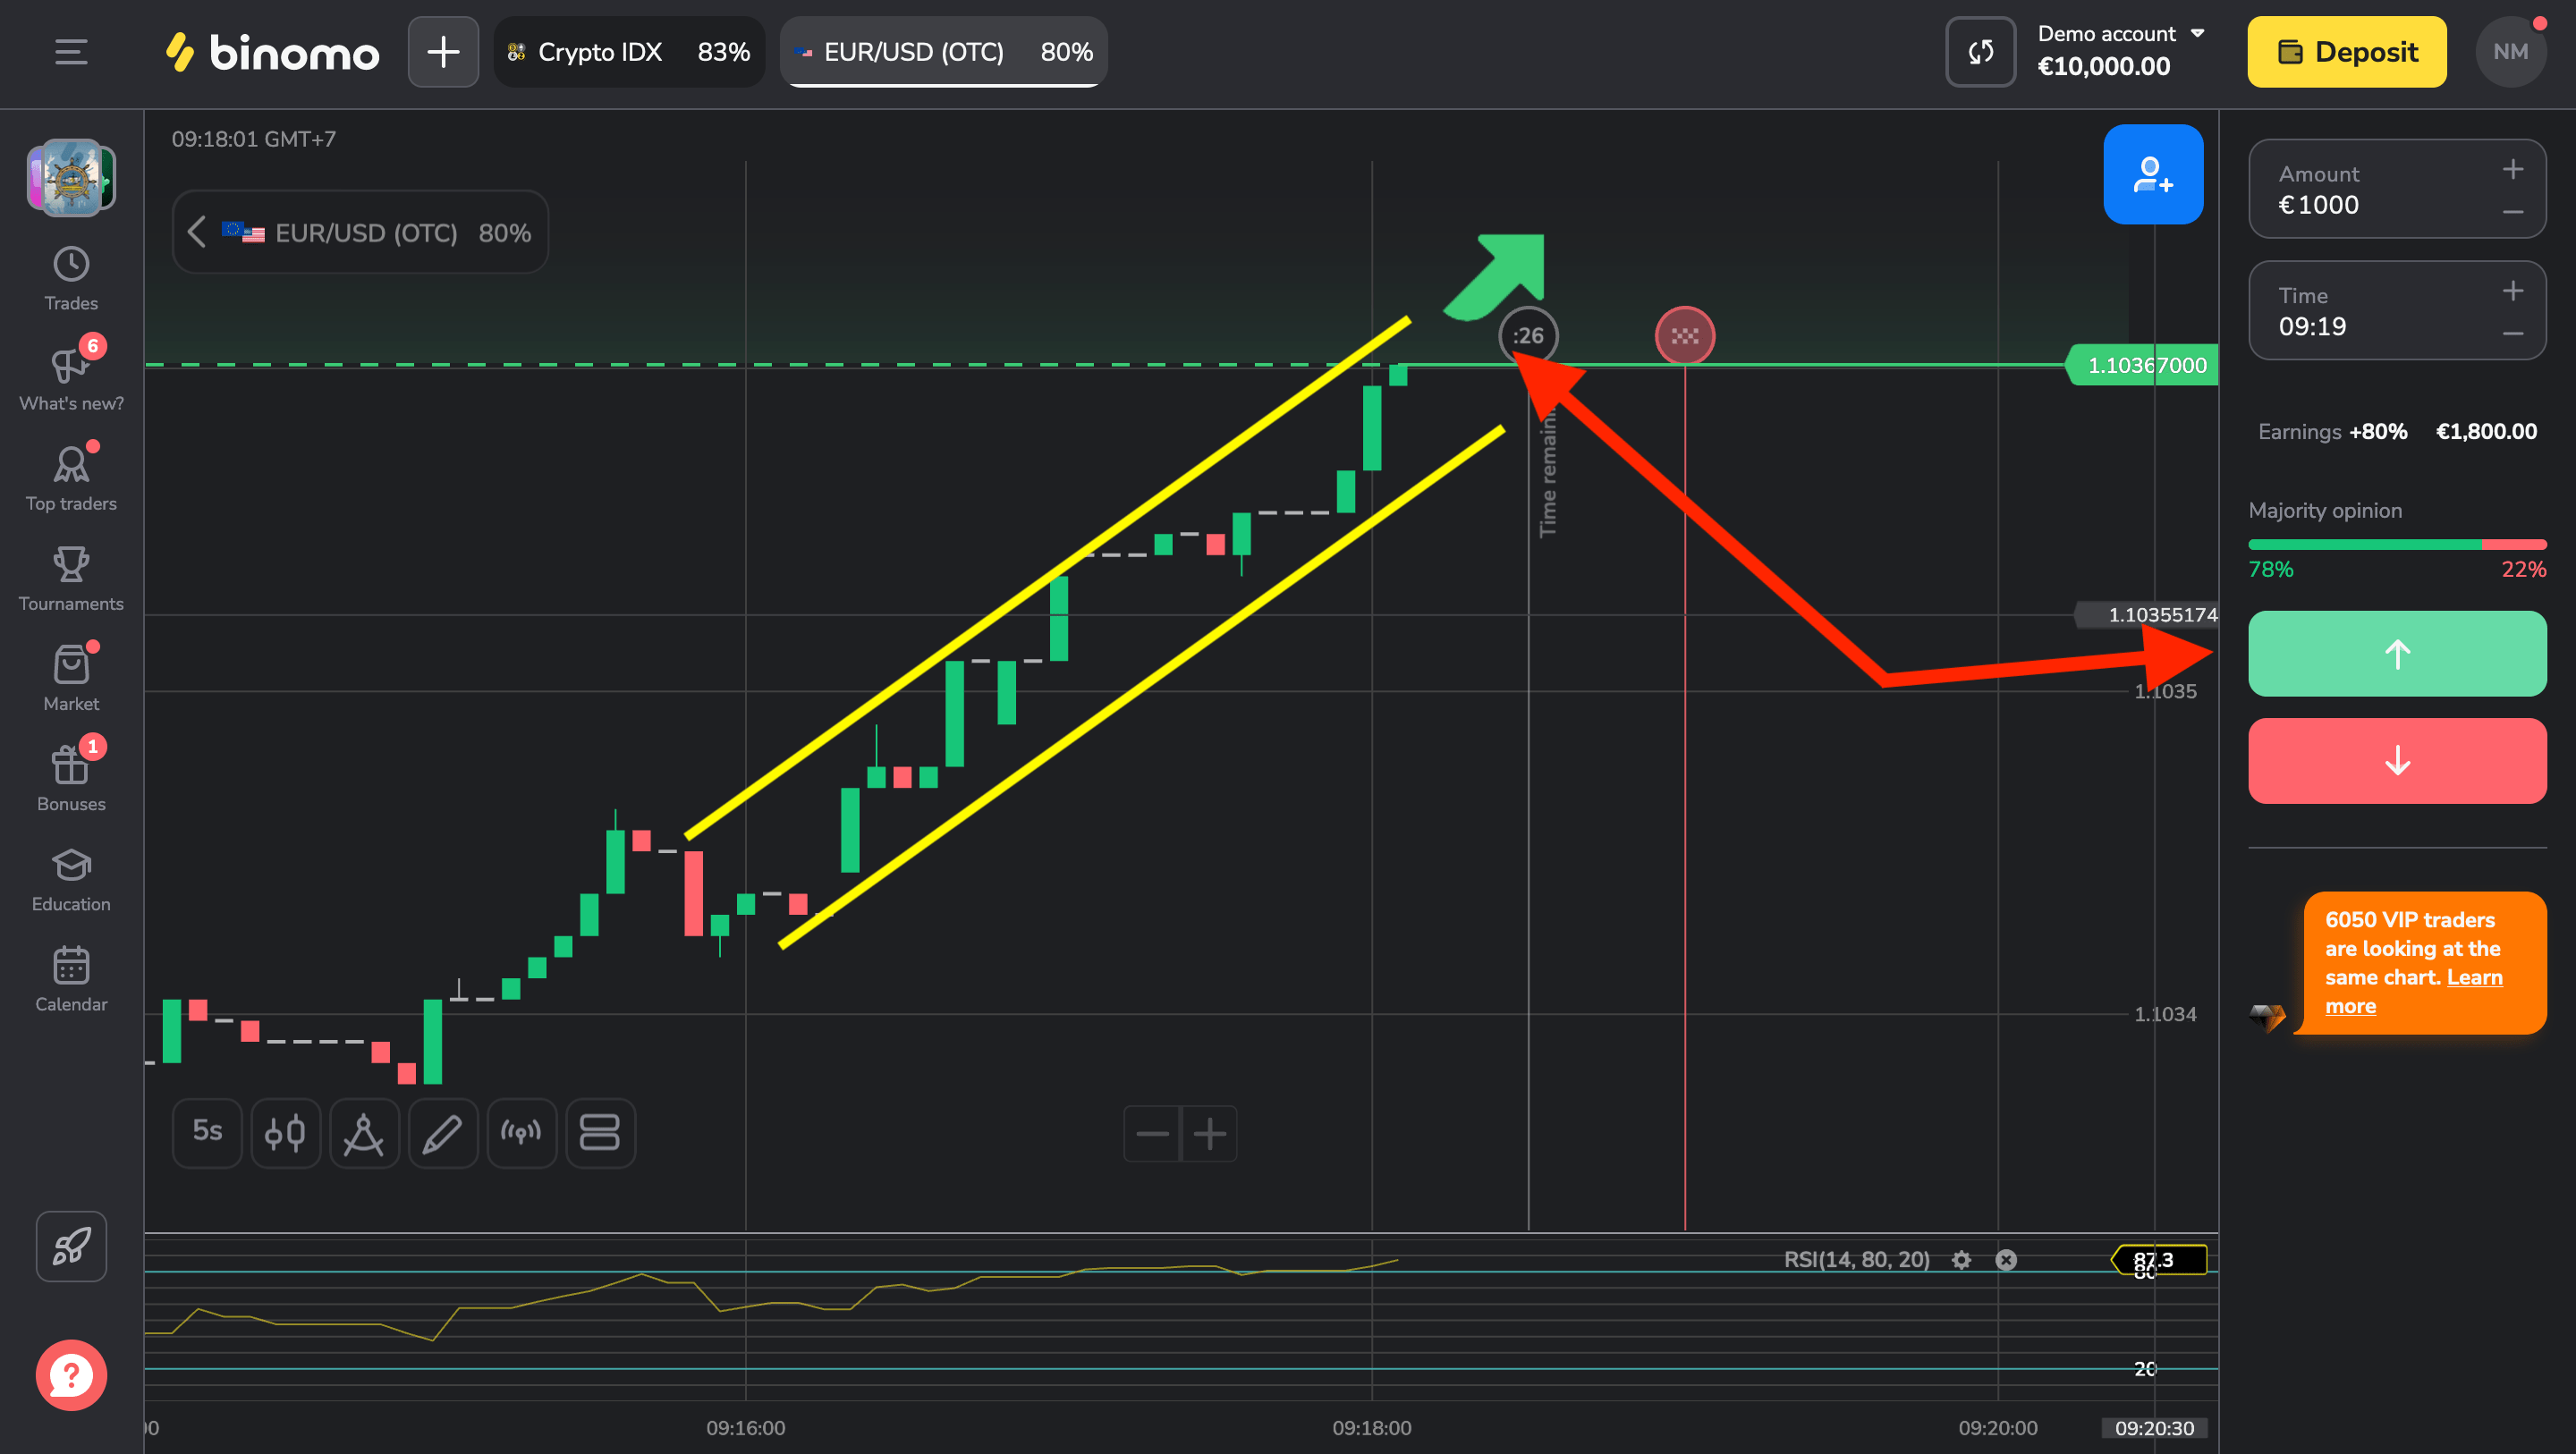Screen dimensions: 2576x1454
Task: Click the yellow Deposit button
Action: [2346, 52]
